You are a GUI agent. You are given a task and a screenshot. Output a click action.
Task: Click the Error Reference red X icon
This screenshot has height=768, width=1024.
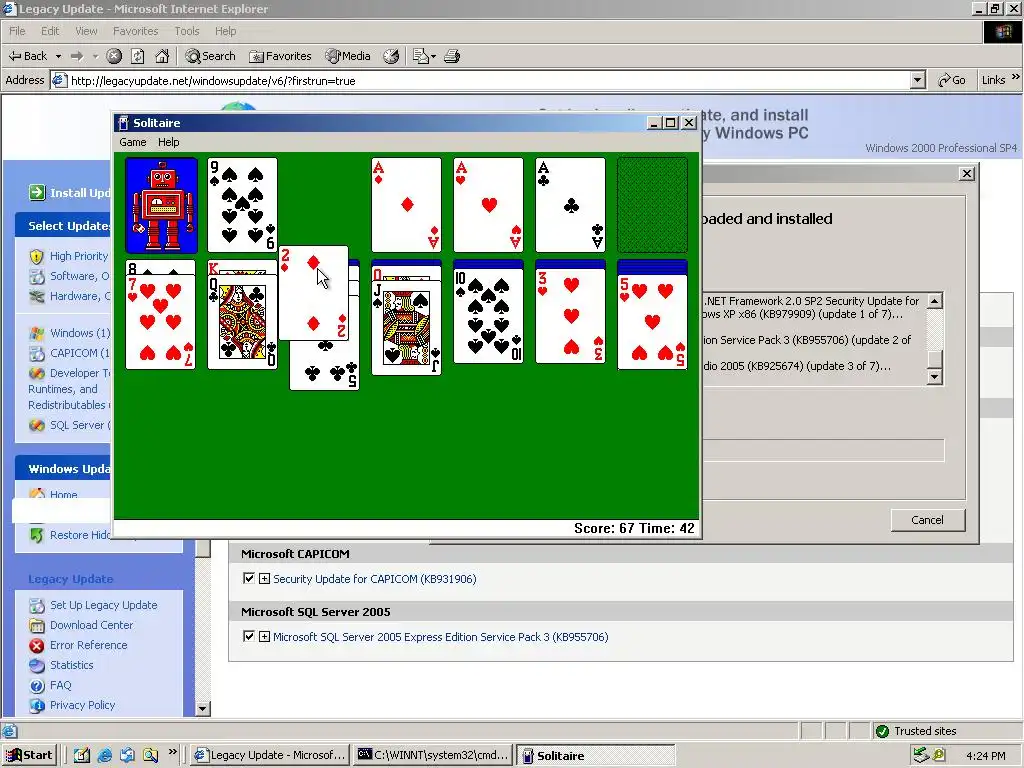tap(37, 645)
